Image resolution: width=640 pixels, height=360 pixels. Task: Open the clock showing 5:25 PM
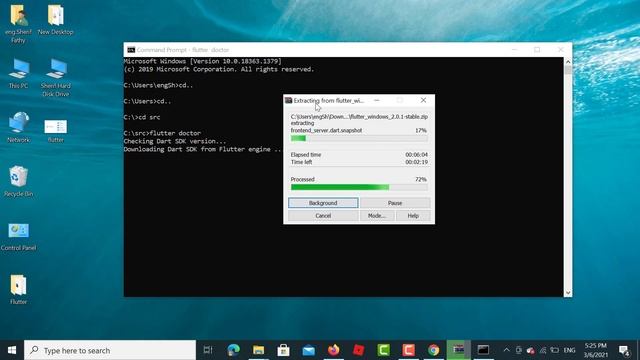pos(596,350)
